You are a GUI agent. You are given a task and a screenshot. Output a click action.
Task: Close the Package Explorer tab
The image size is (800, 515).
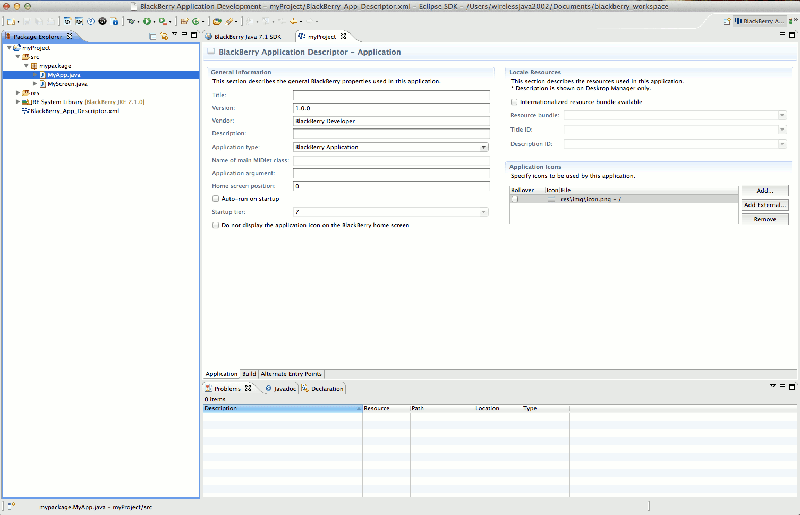click(x=70, y=36)
